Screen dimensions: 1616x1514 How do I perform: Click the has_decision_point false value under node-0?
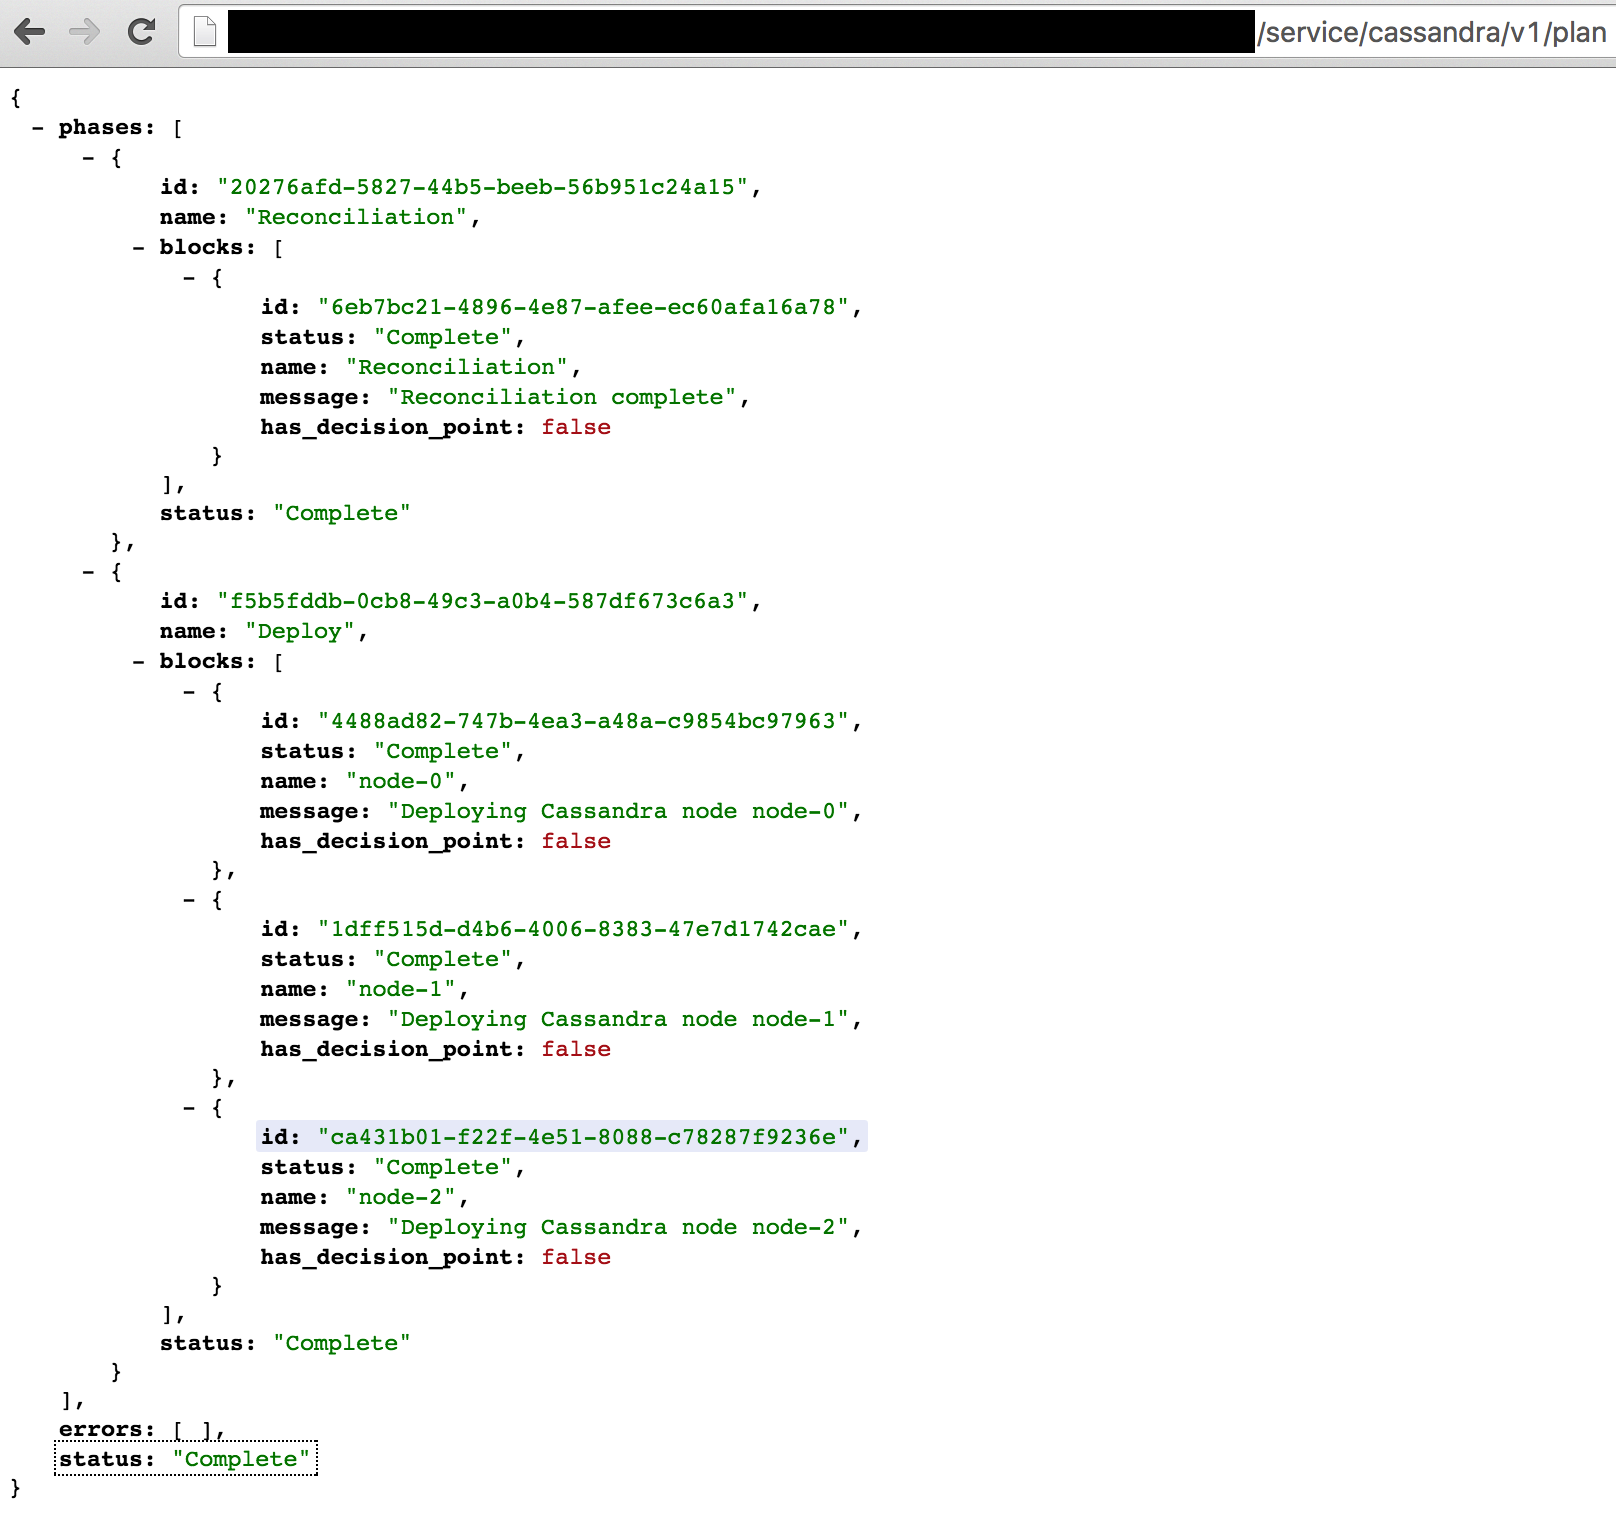point(576,841)
